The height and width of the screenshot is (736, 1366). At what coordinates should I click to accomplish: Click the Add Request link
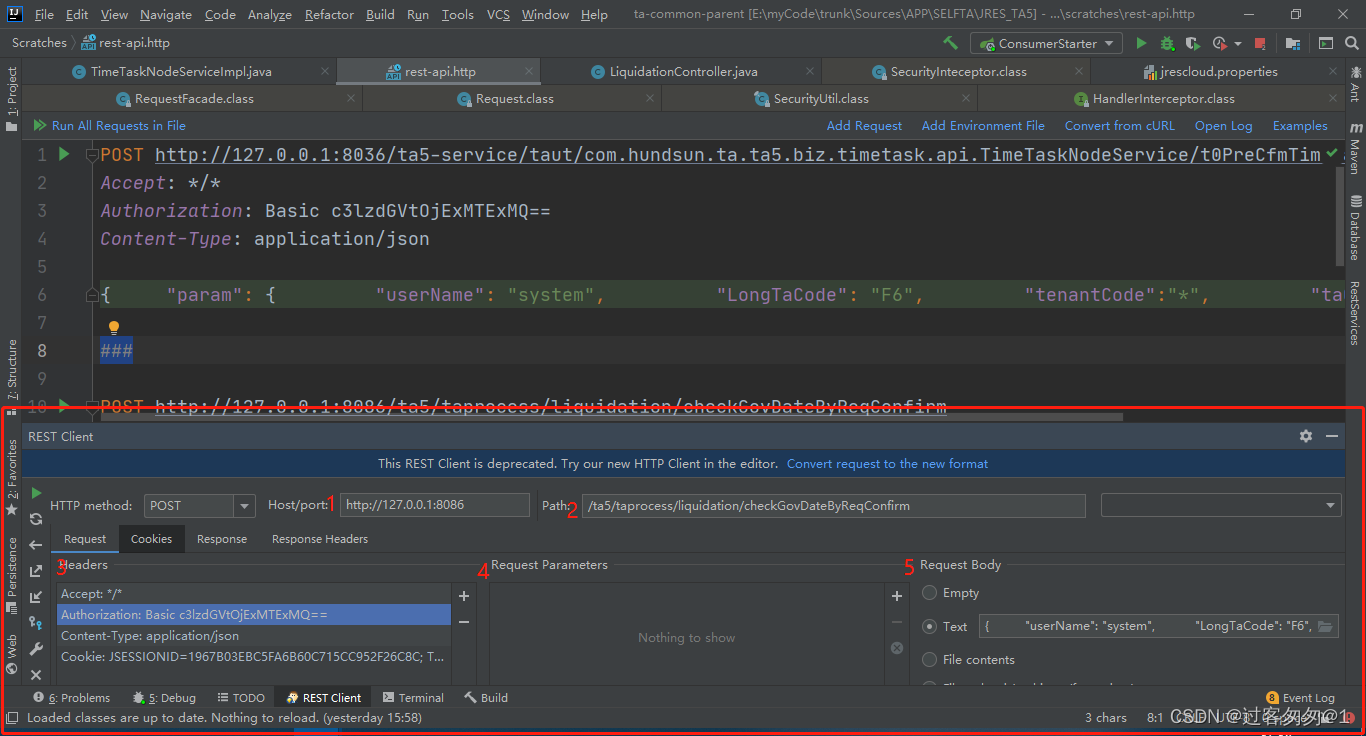[864, 126]
